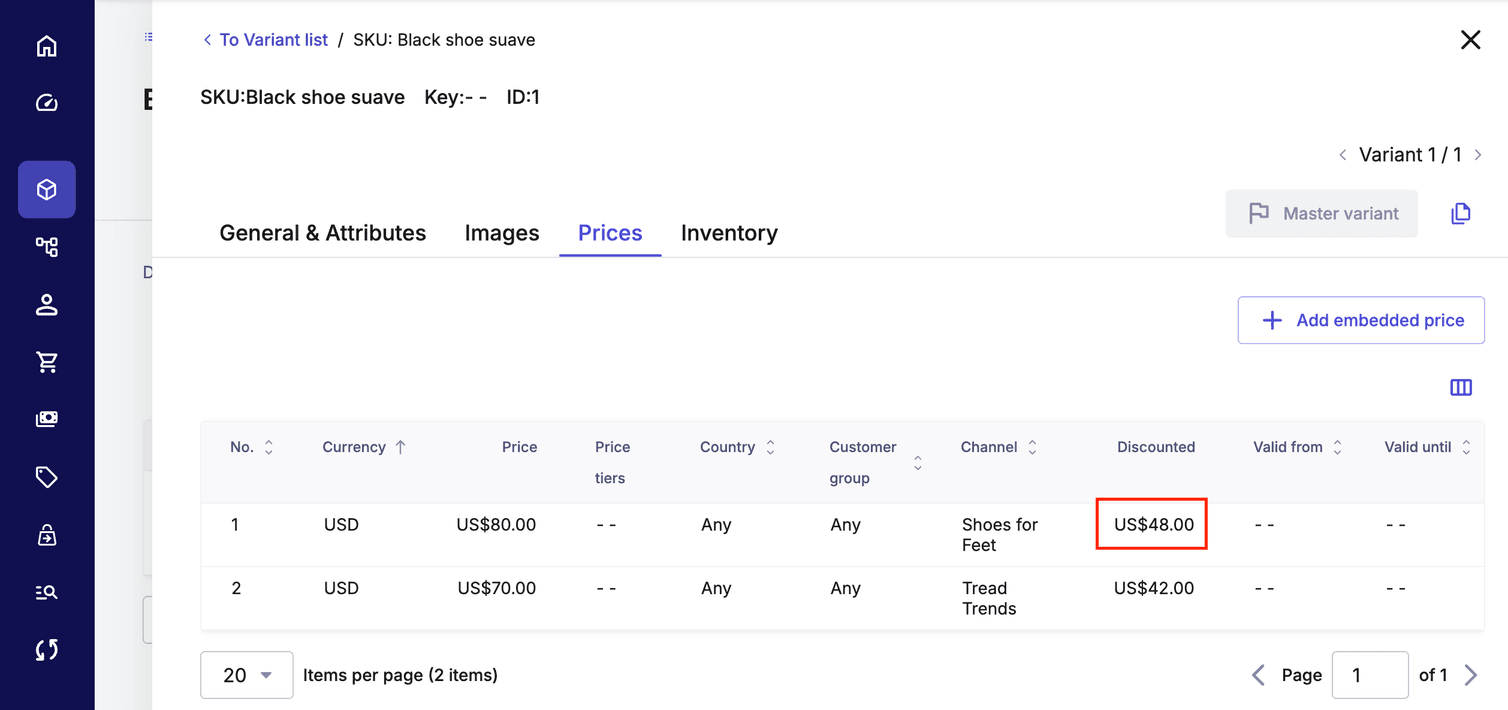This screenshot has width=1508, height=710.
Task: Open the Categories hierarchy icon
Action: pyautogui.click(x=47, y=246)
